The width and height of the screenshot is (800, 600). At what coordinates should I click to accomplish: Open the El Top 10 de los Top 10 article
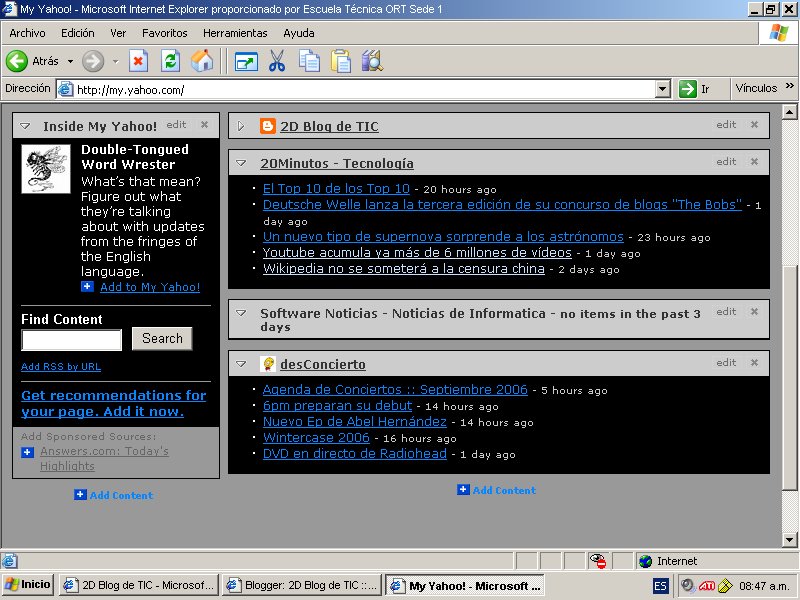336,189
